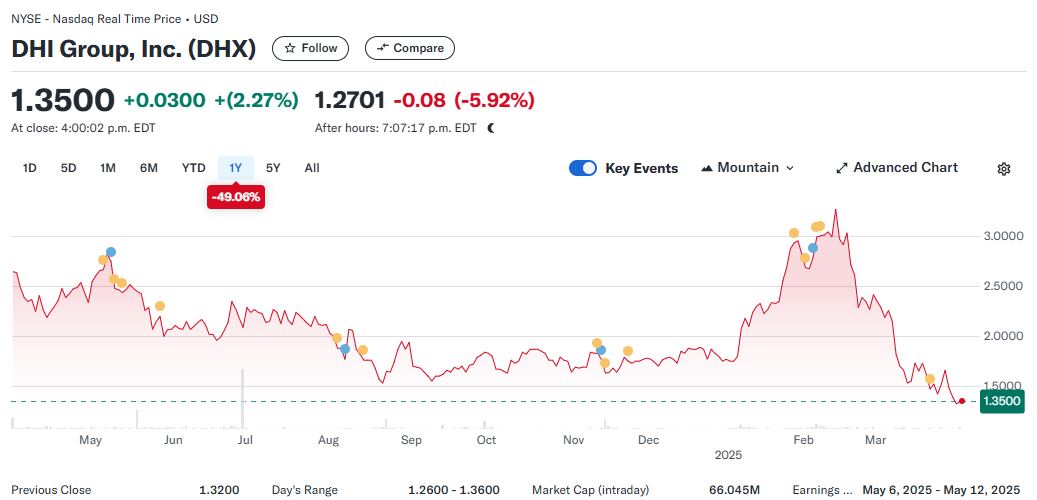Choose the 5Y range tab
This screenshot has height=500, width=1037.
tap(273, 168)
